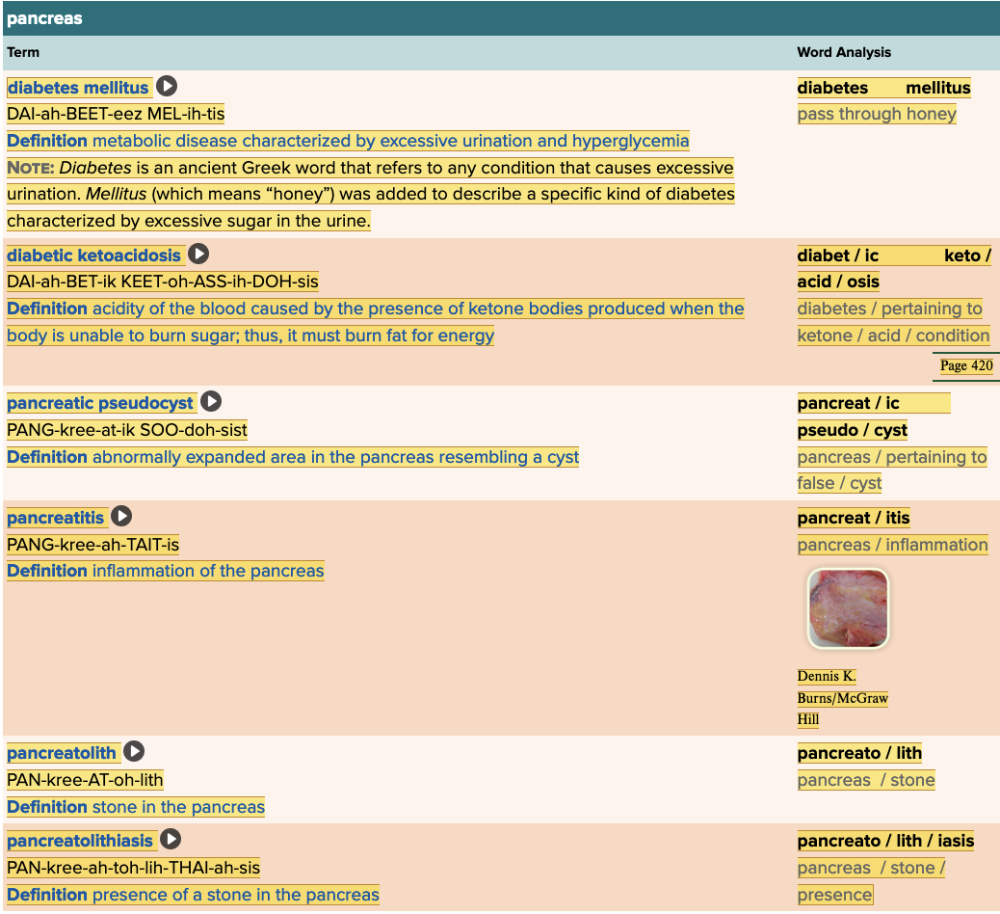Open the pancreatitis photo thumbnail
The image size is (1000, 914).
click(x=848, y=609)
